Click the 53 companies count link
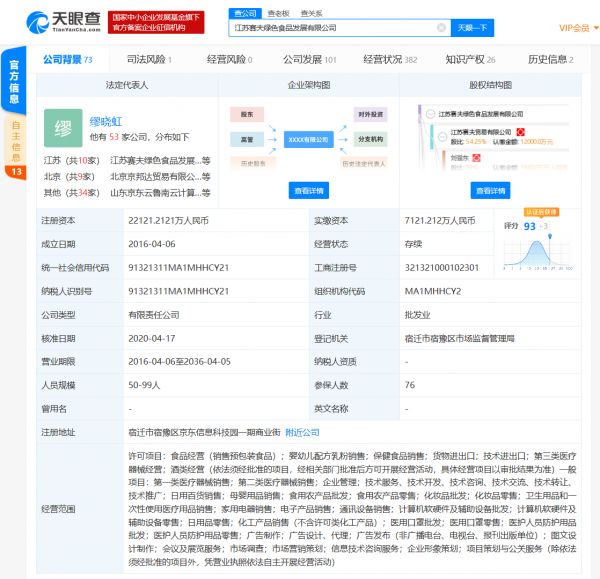 point(115,135)
